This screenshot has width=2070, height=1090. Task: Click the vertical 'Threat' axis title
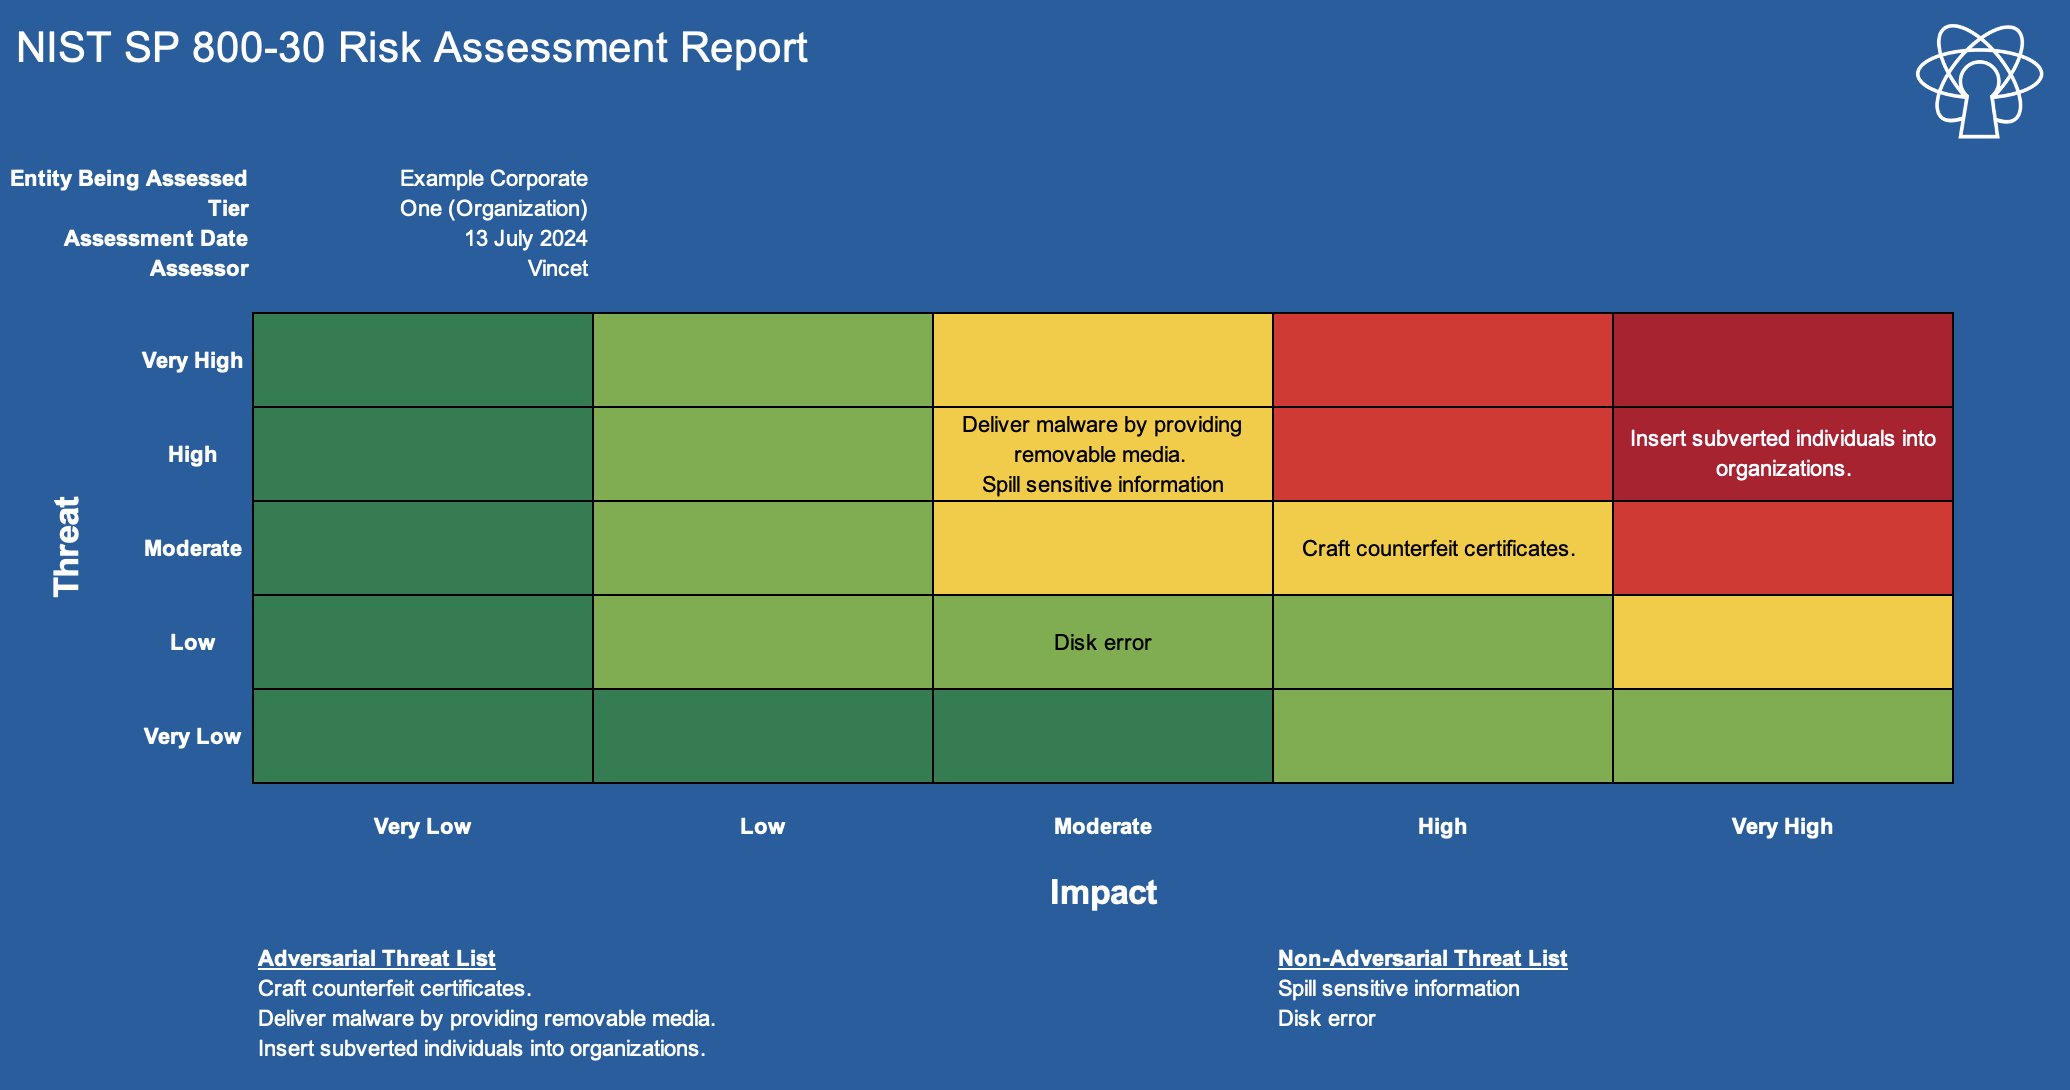[x=67, y=547]
